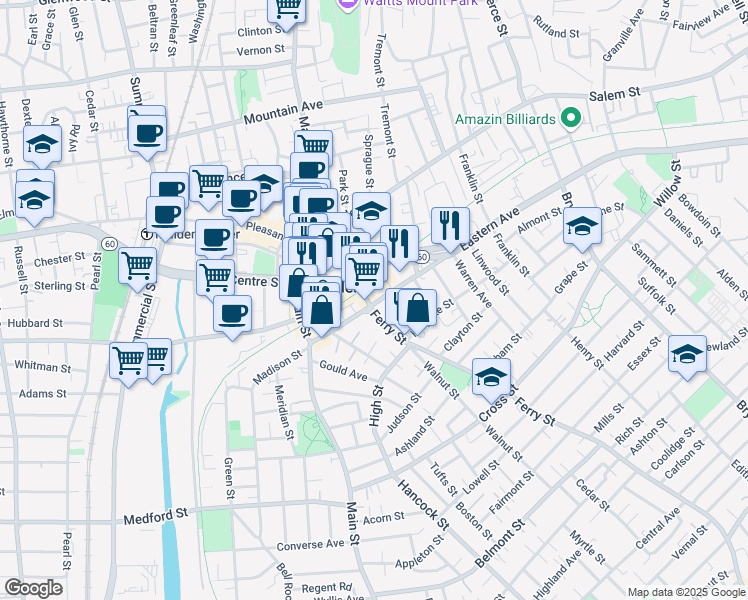
Task: Select the Suffolk St label
Action: click(657, 296)
